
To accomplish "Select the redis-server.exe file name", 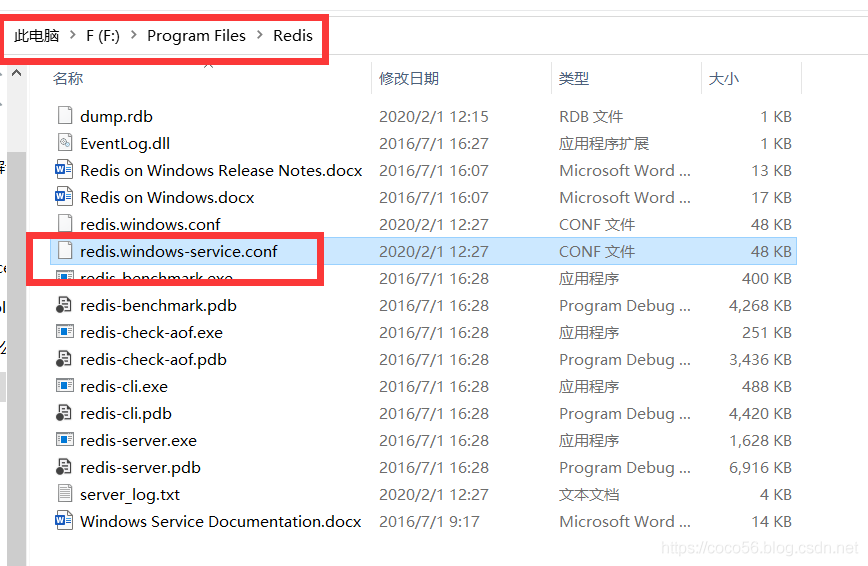I will (138, 440).
